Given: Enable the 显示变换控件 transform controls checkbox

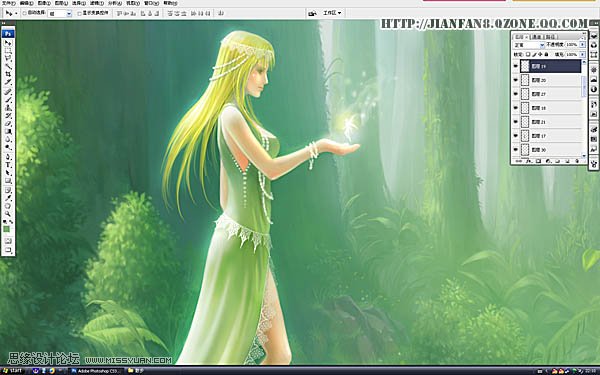Looking at the screenshot, I should click(x=80, y=13).
